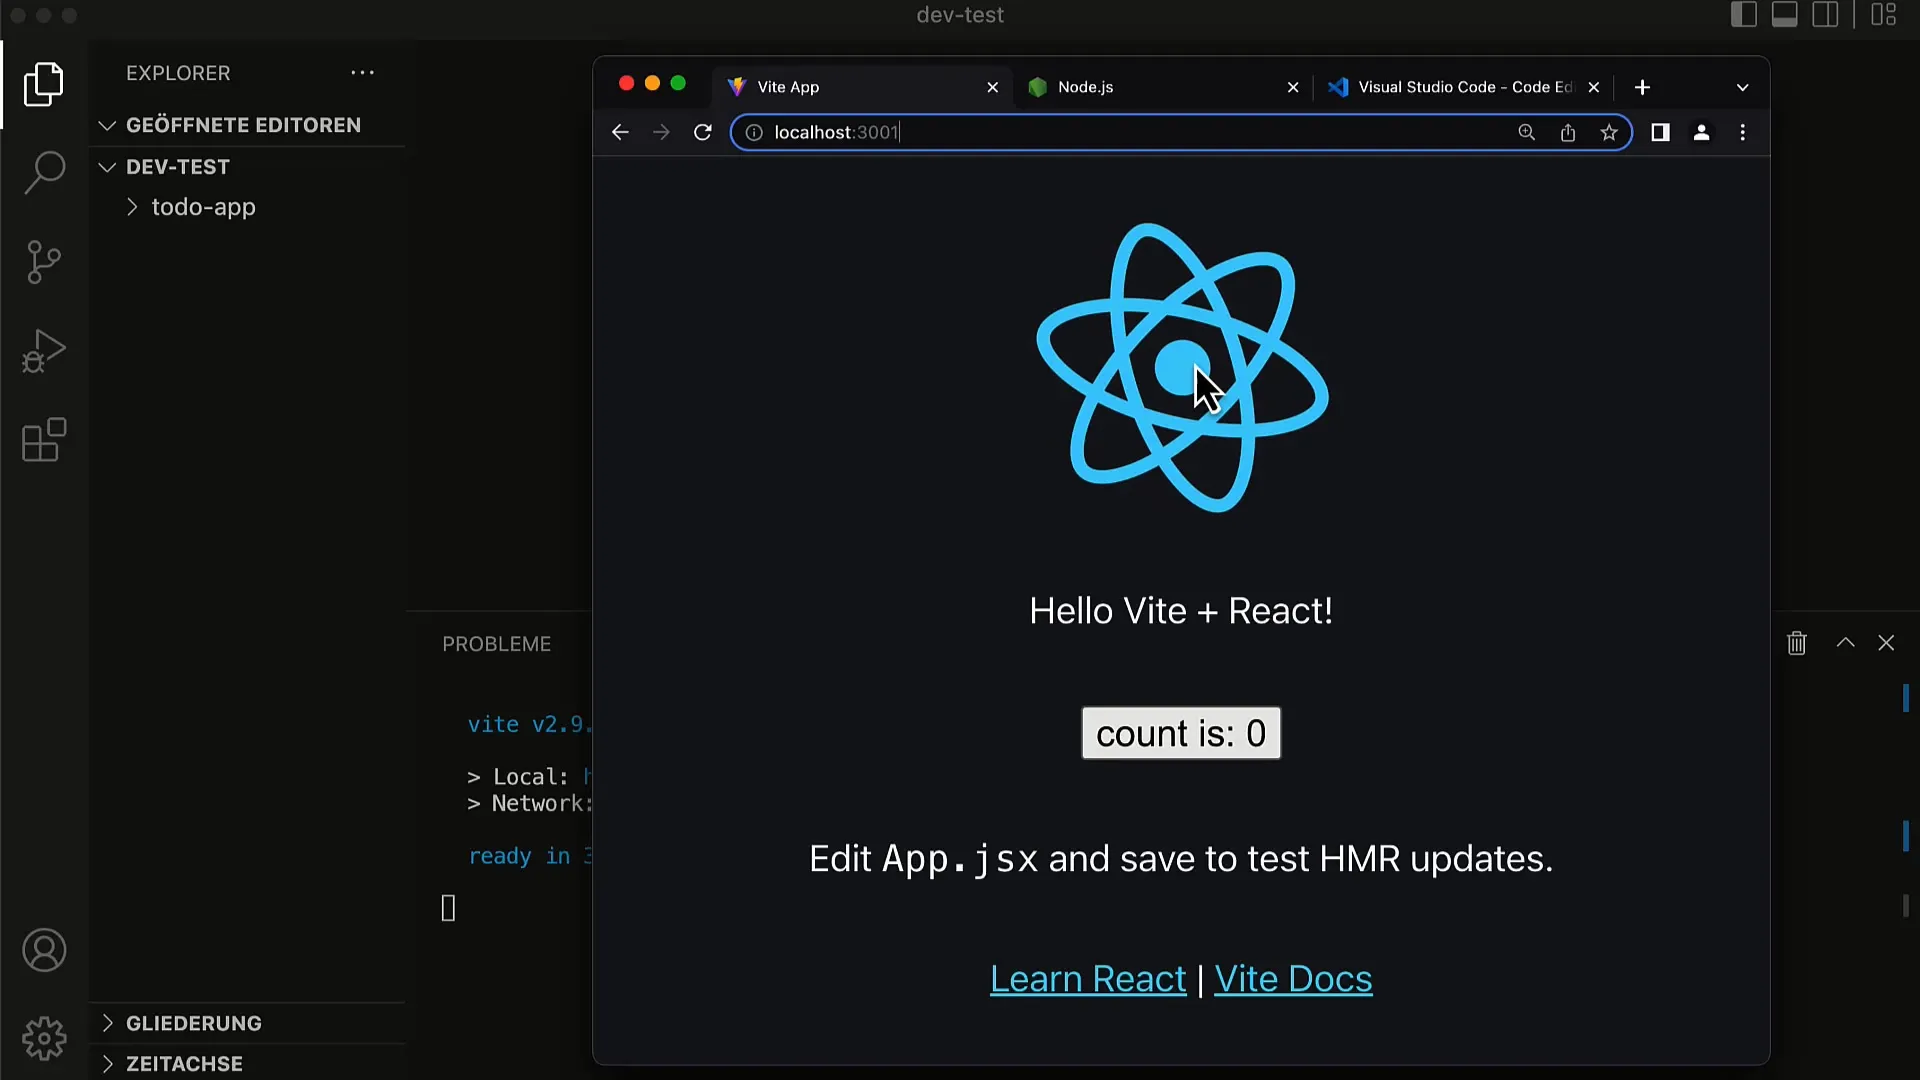Toggle primary sidebar layout icon in title bar

point(1744,15)
